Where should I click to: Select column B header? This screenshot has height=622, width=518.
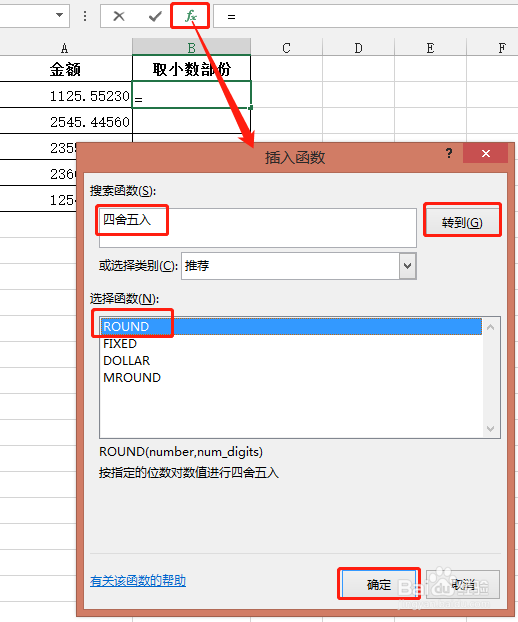(x=191, y=48)
